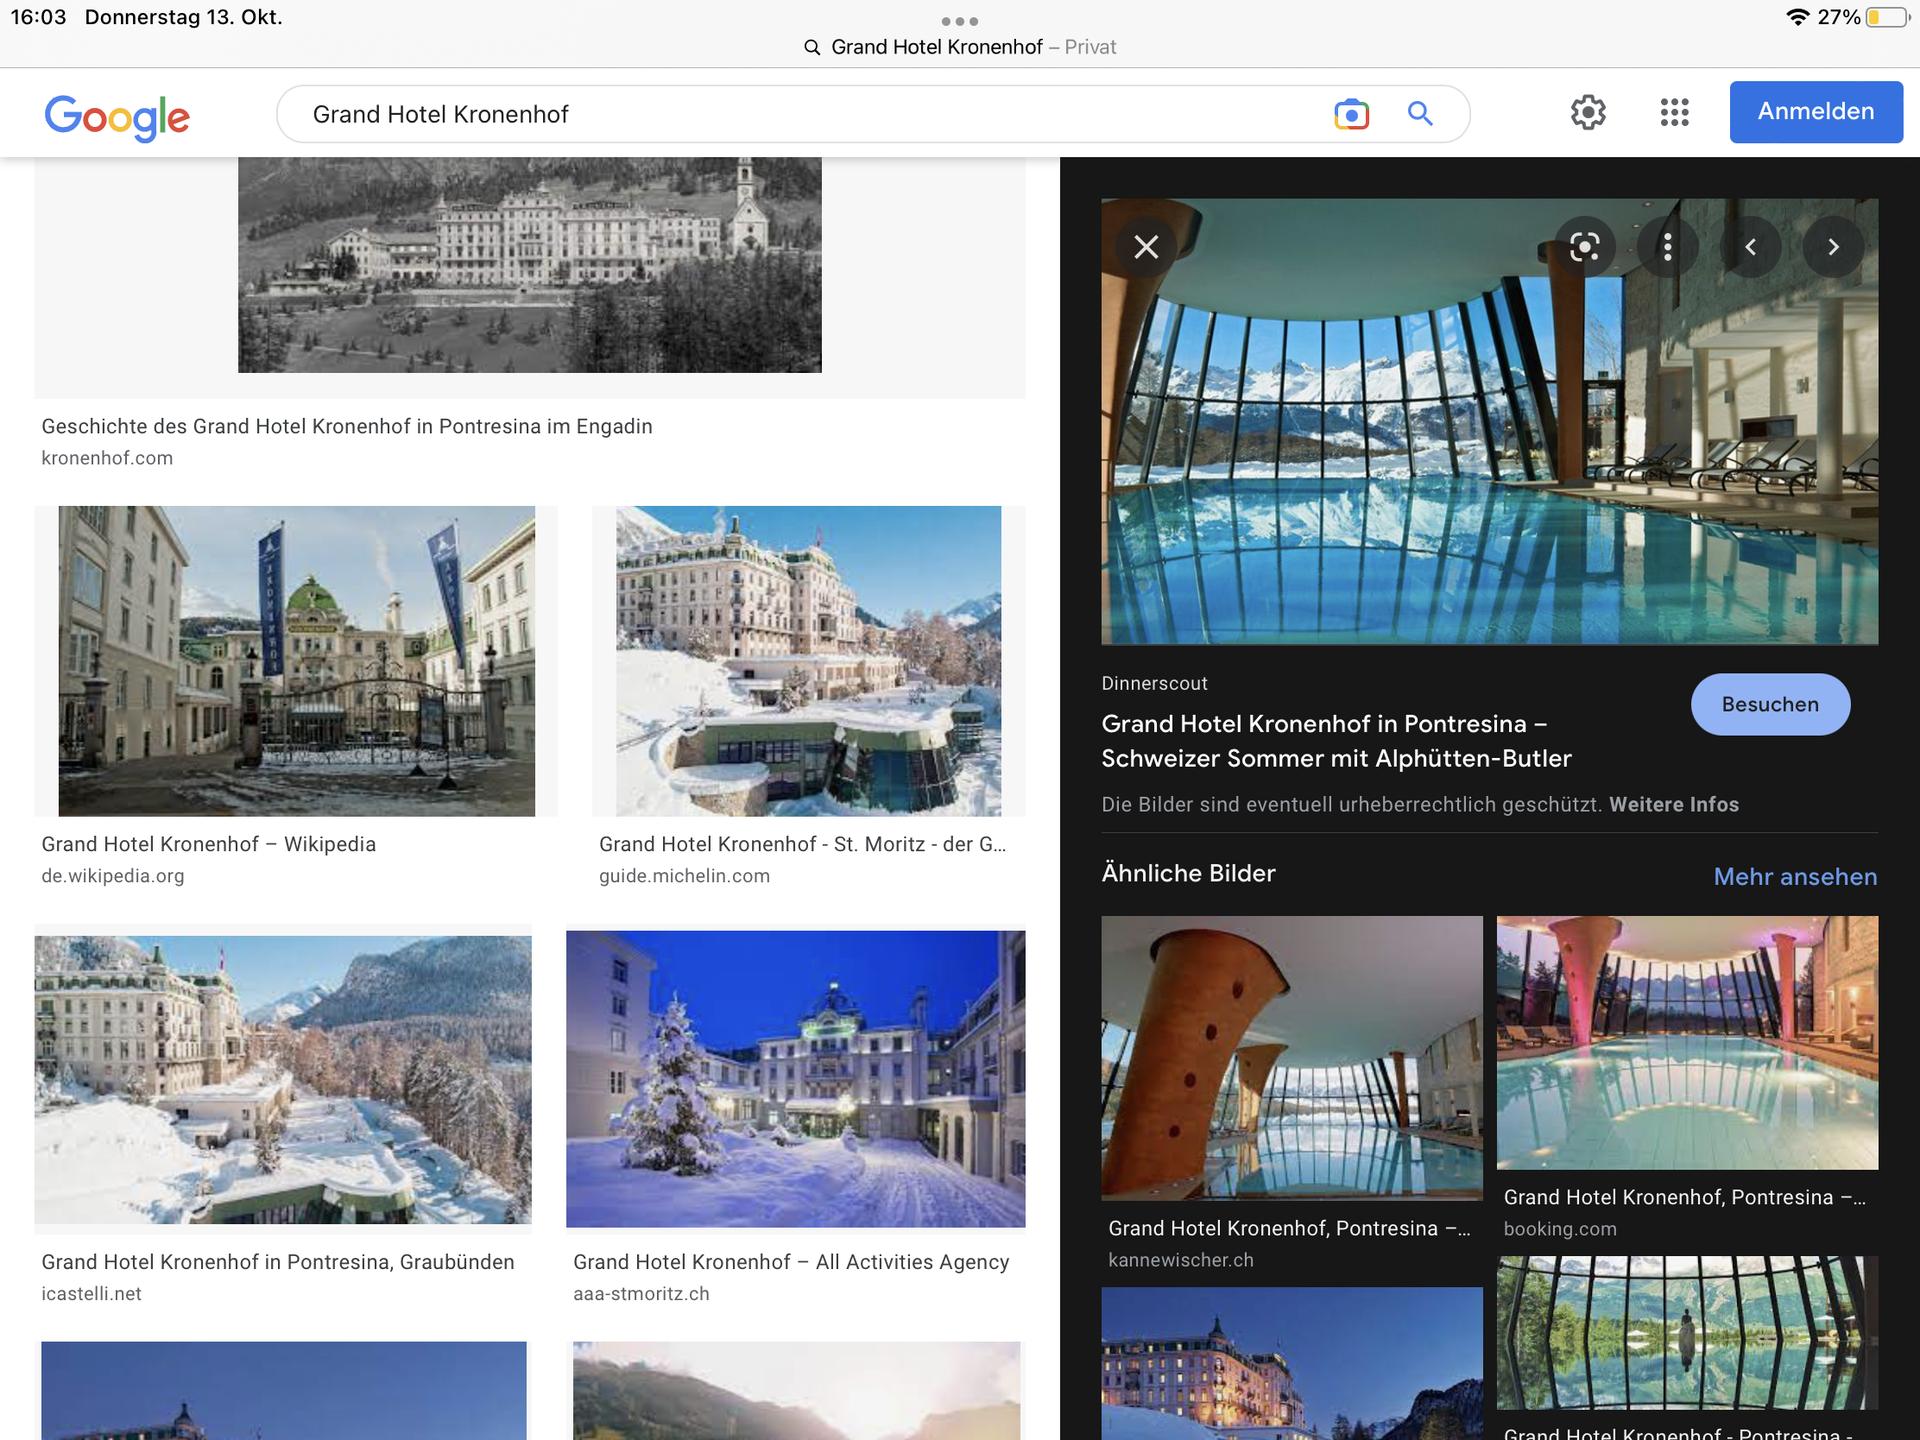Tap the three-dot multitasking indicator at top

coord(959,21)
